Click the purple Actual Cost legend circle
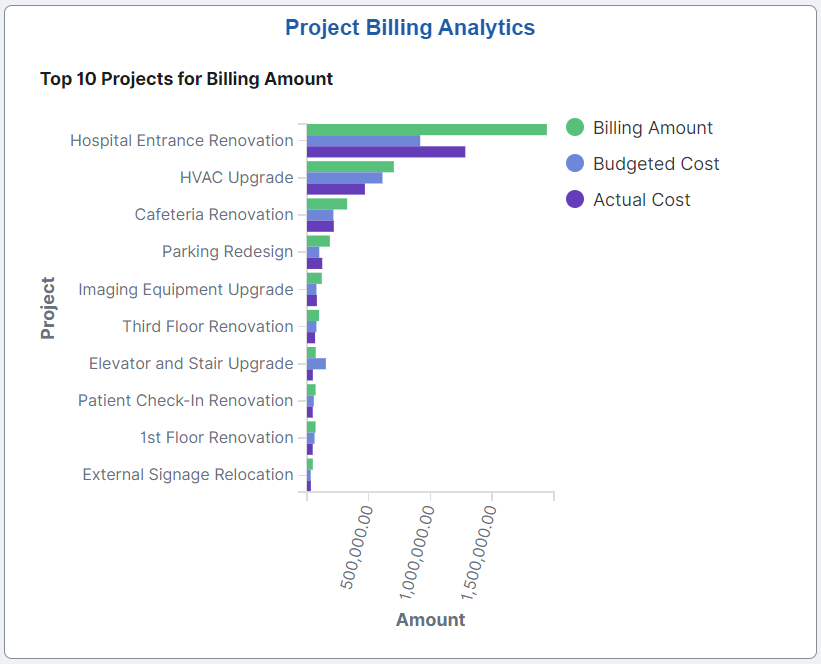Viewport: 821px width, 664px height. coord(574,199)
